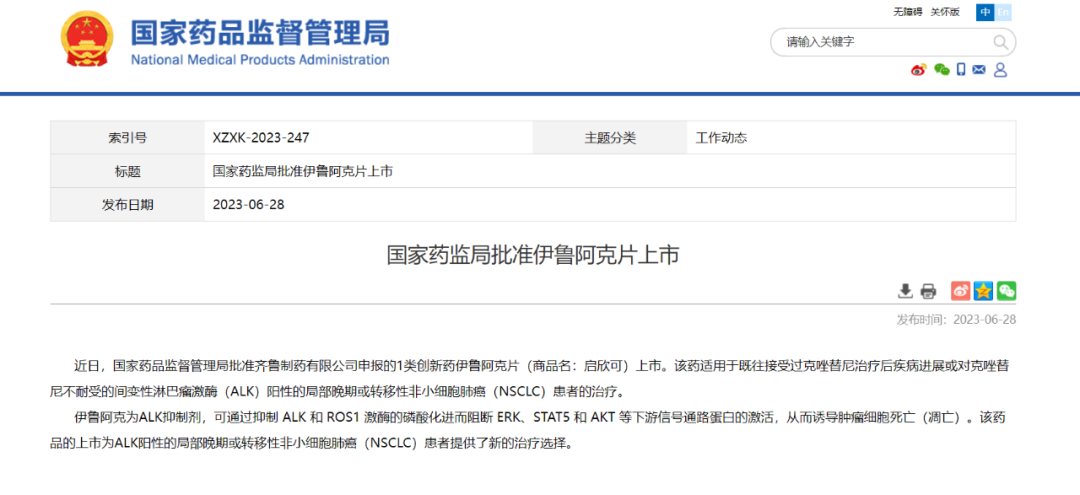Switch language to 中 (Chinese)

[985, 12]
